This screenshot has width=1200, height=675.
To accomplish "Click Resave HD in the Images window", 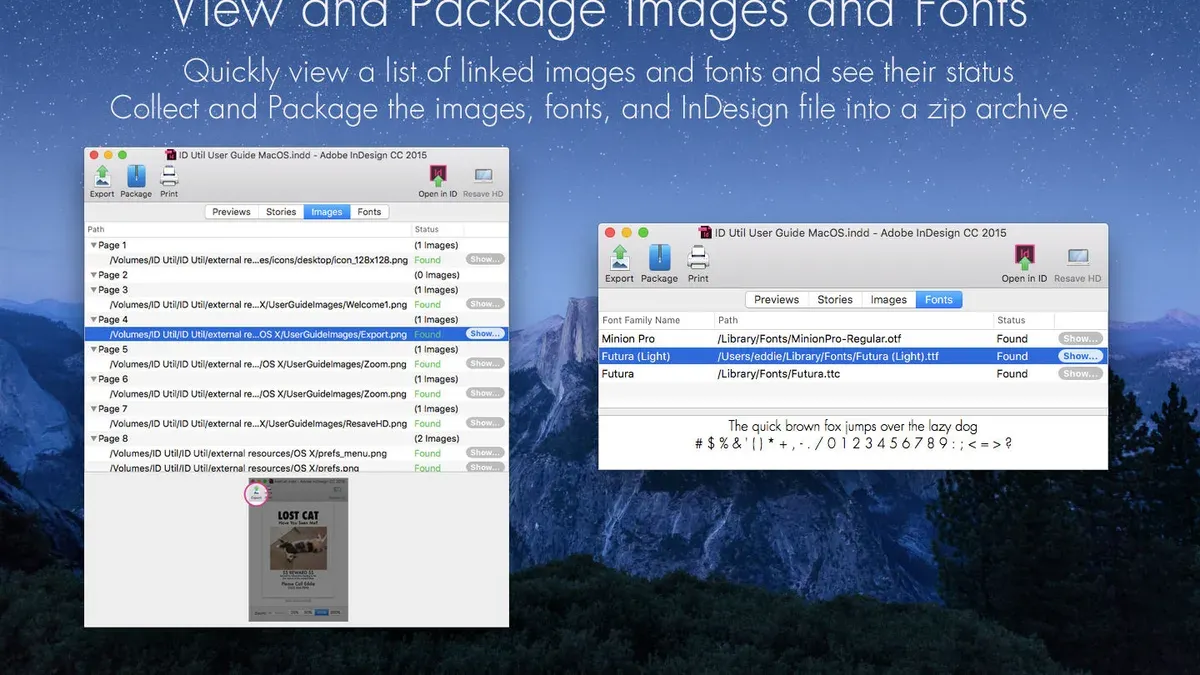I will pyautogui.click(x=483, y=182).
